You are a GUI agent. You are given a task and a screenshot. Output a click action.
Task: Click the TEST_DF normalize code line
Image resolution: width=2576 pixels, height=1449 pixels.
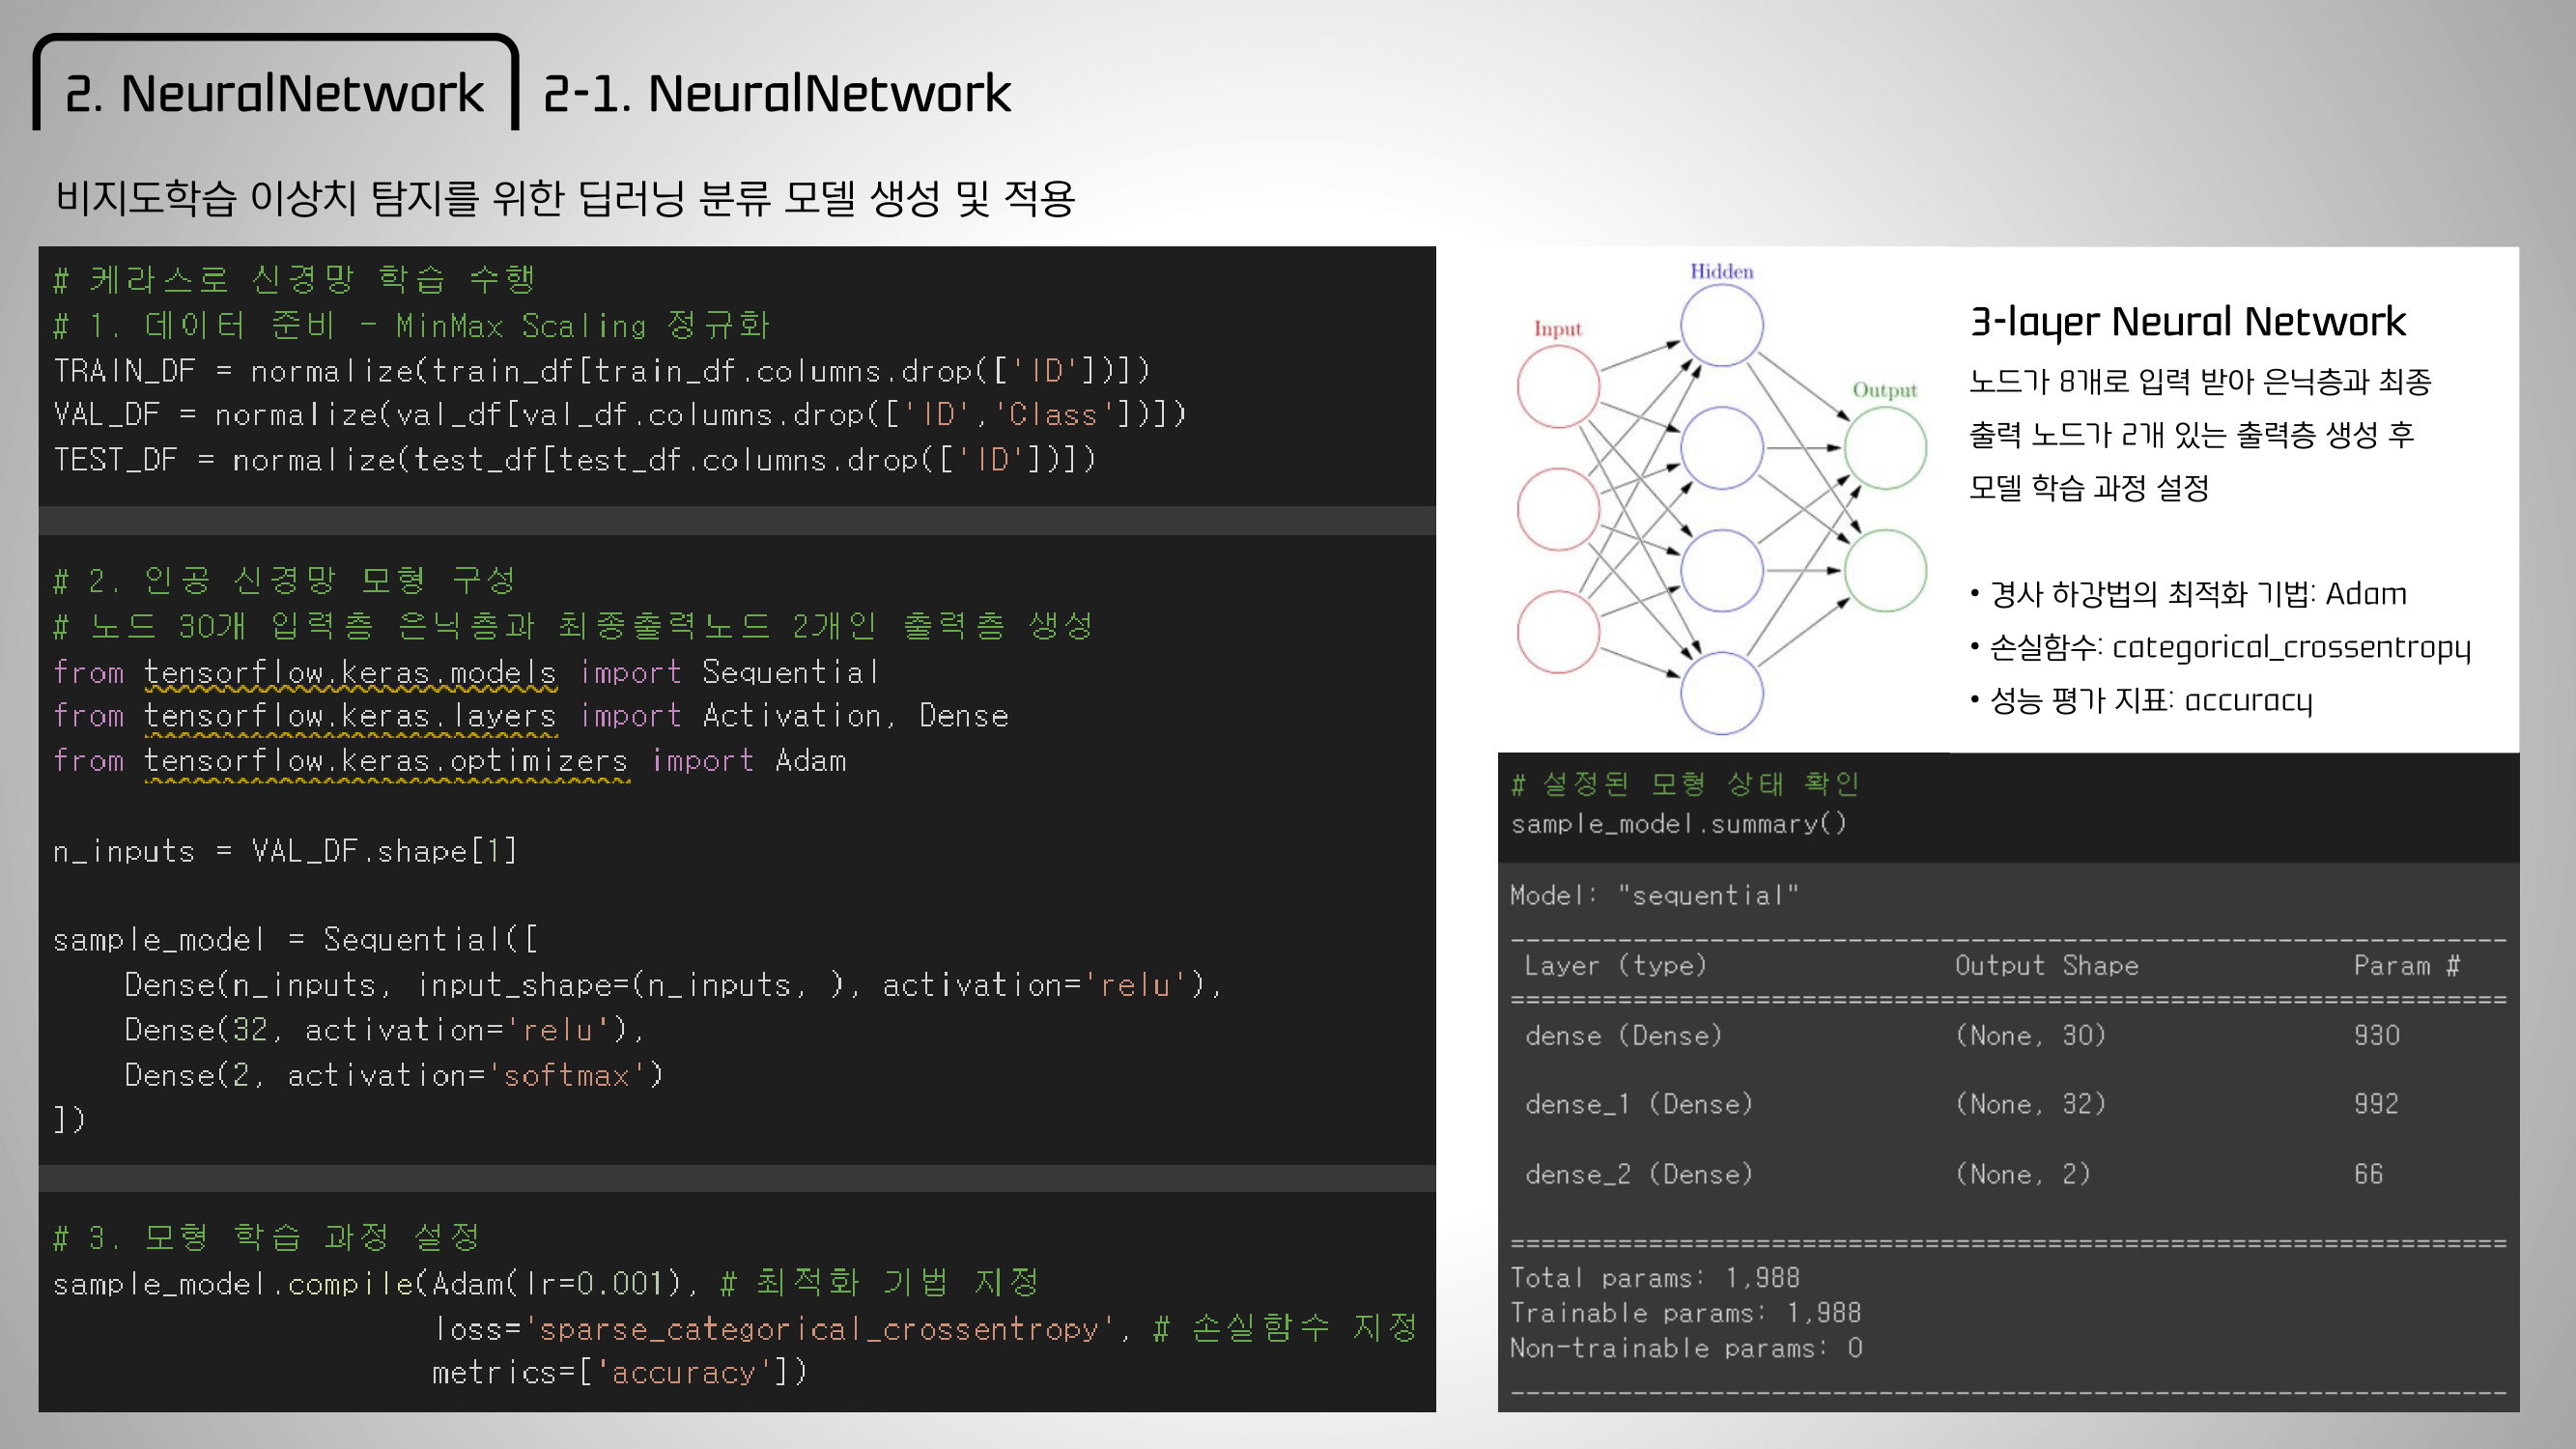575,460
